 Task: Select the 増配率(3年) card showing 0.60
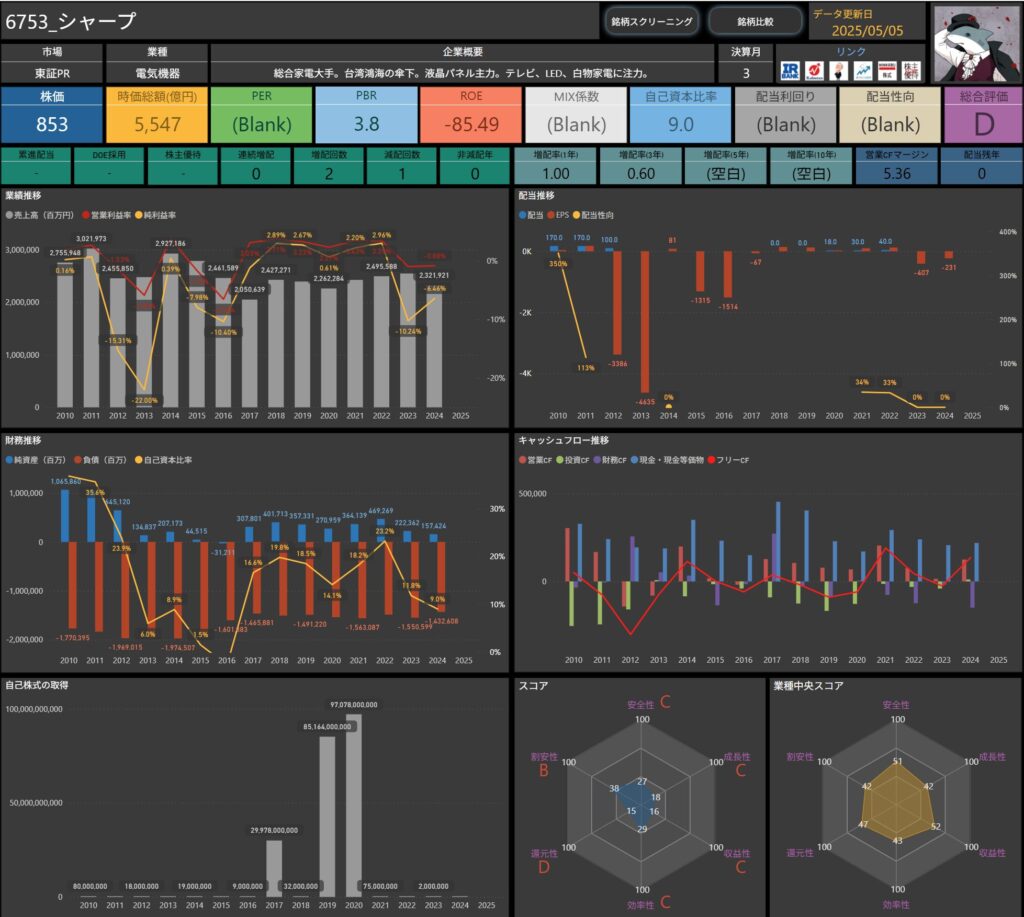click(641, 166)
